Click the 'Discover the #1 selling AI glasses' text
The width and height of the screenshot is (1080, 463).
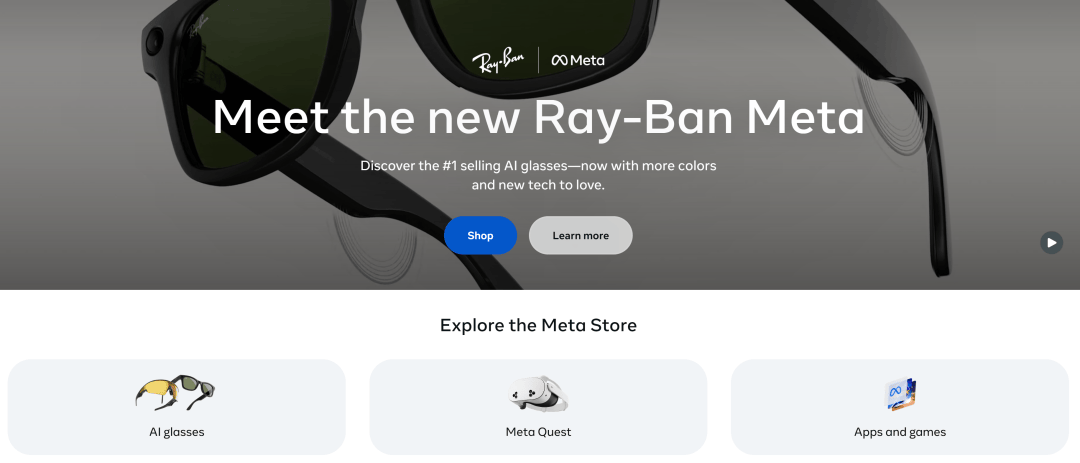(538, 176)
